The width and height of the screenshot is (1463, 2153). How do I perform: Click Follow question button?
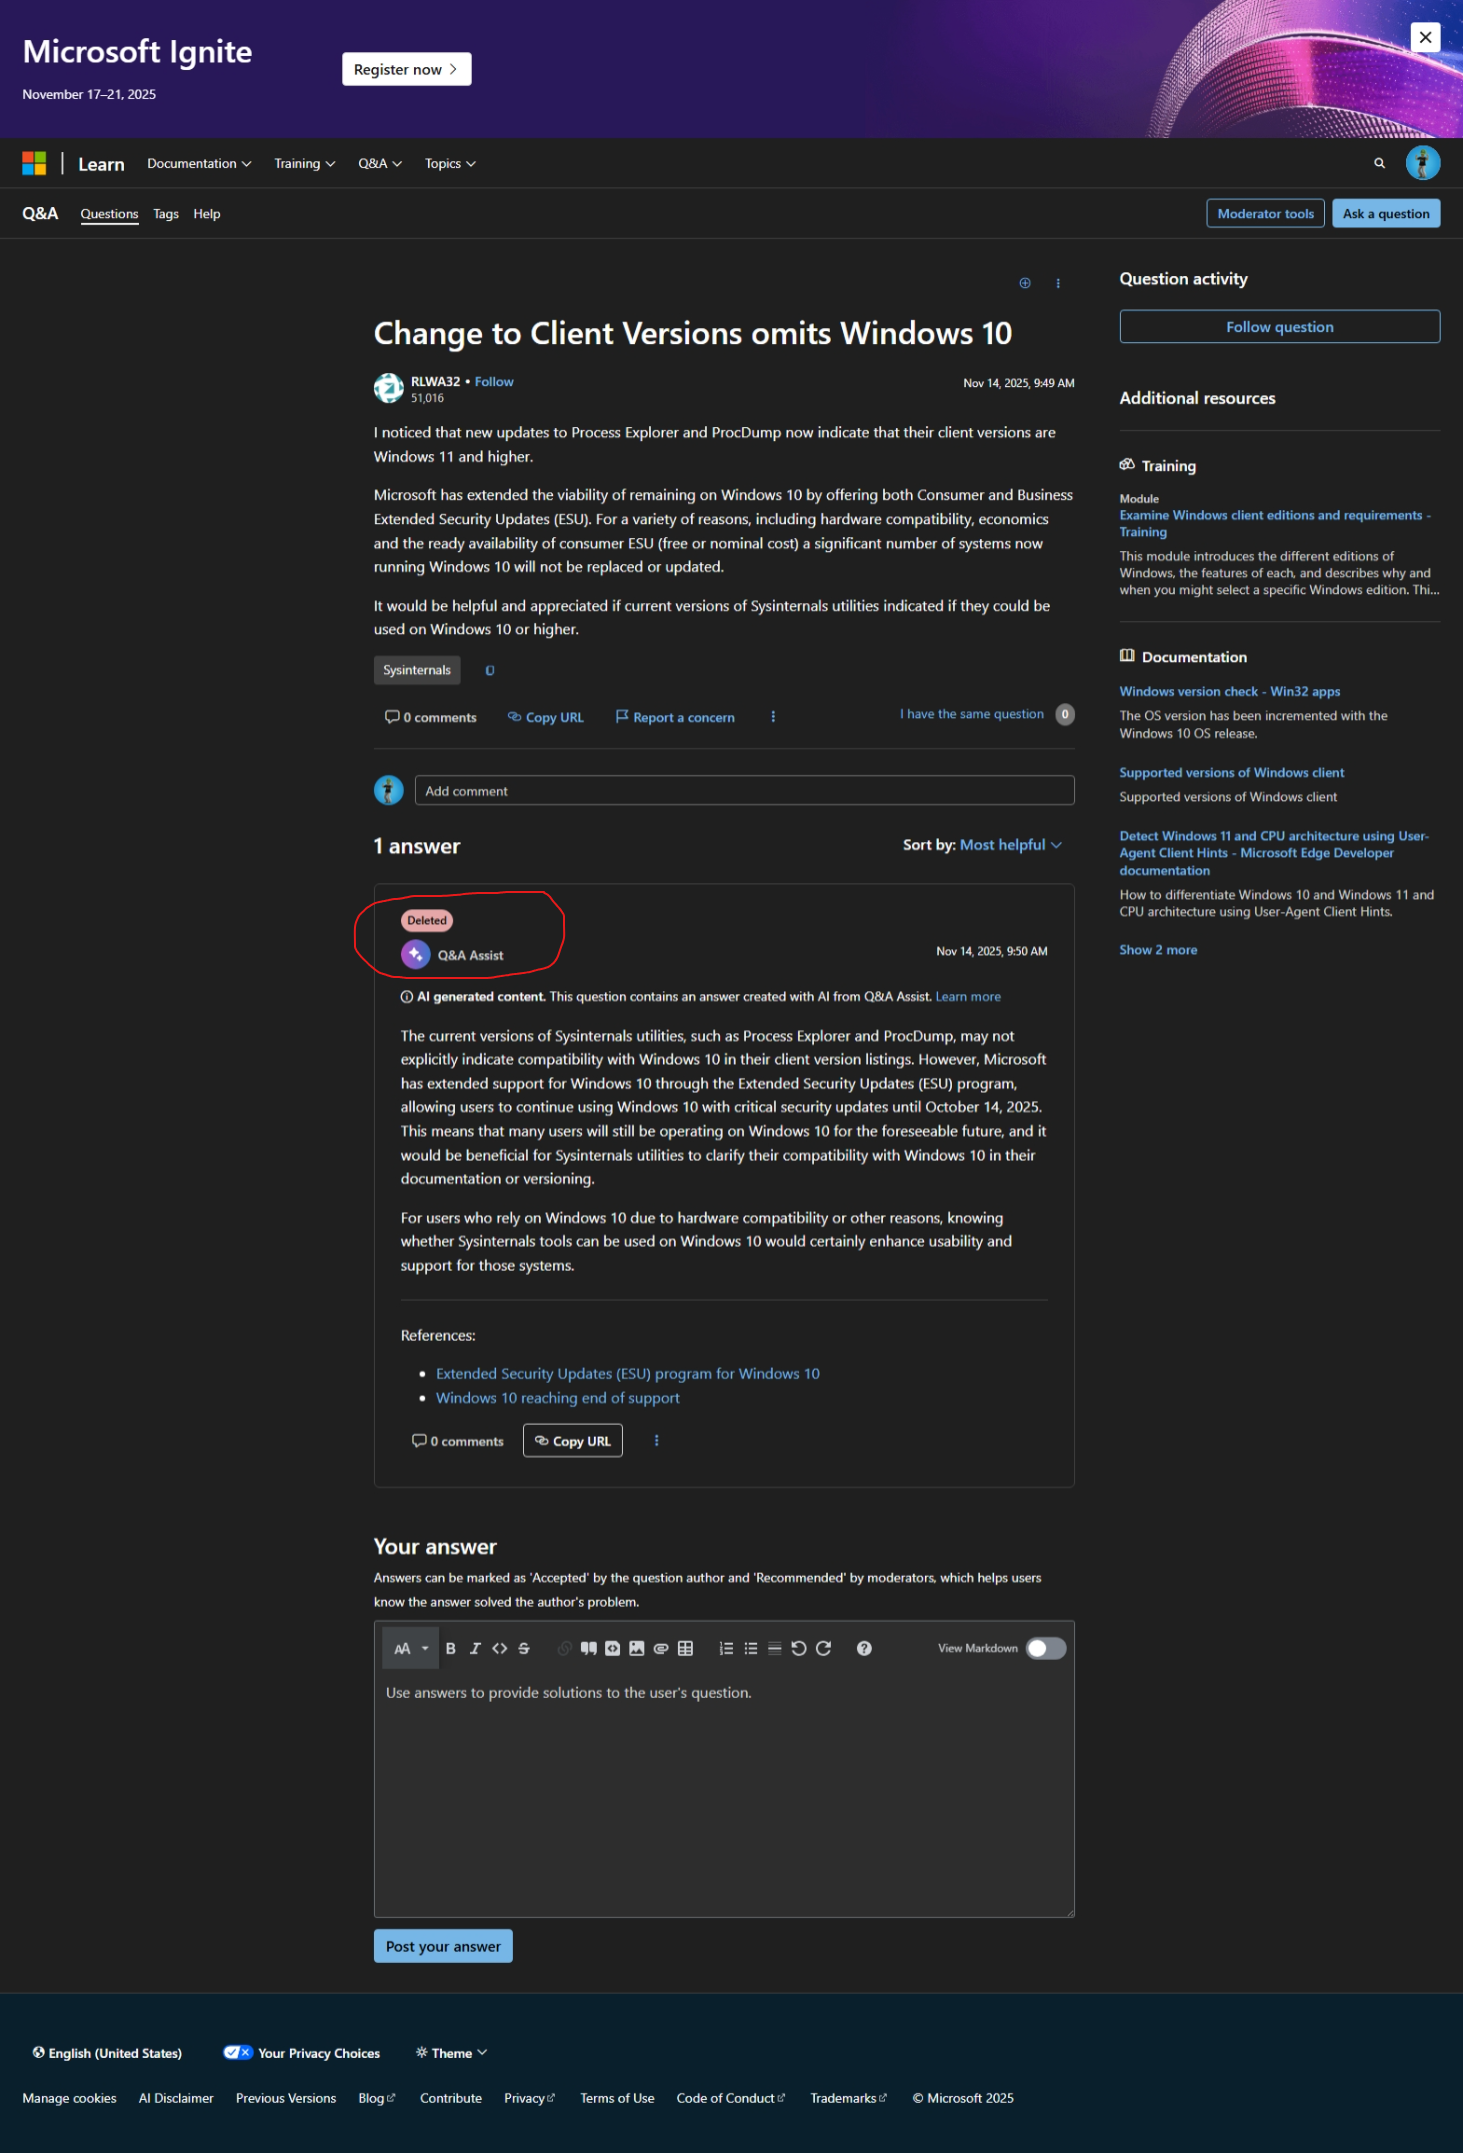click(1279, 327)
